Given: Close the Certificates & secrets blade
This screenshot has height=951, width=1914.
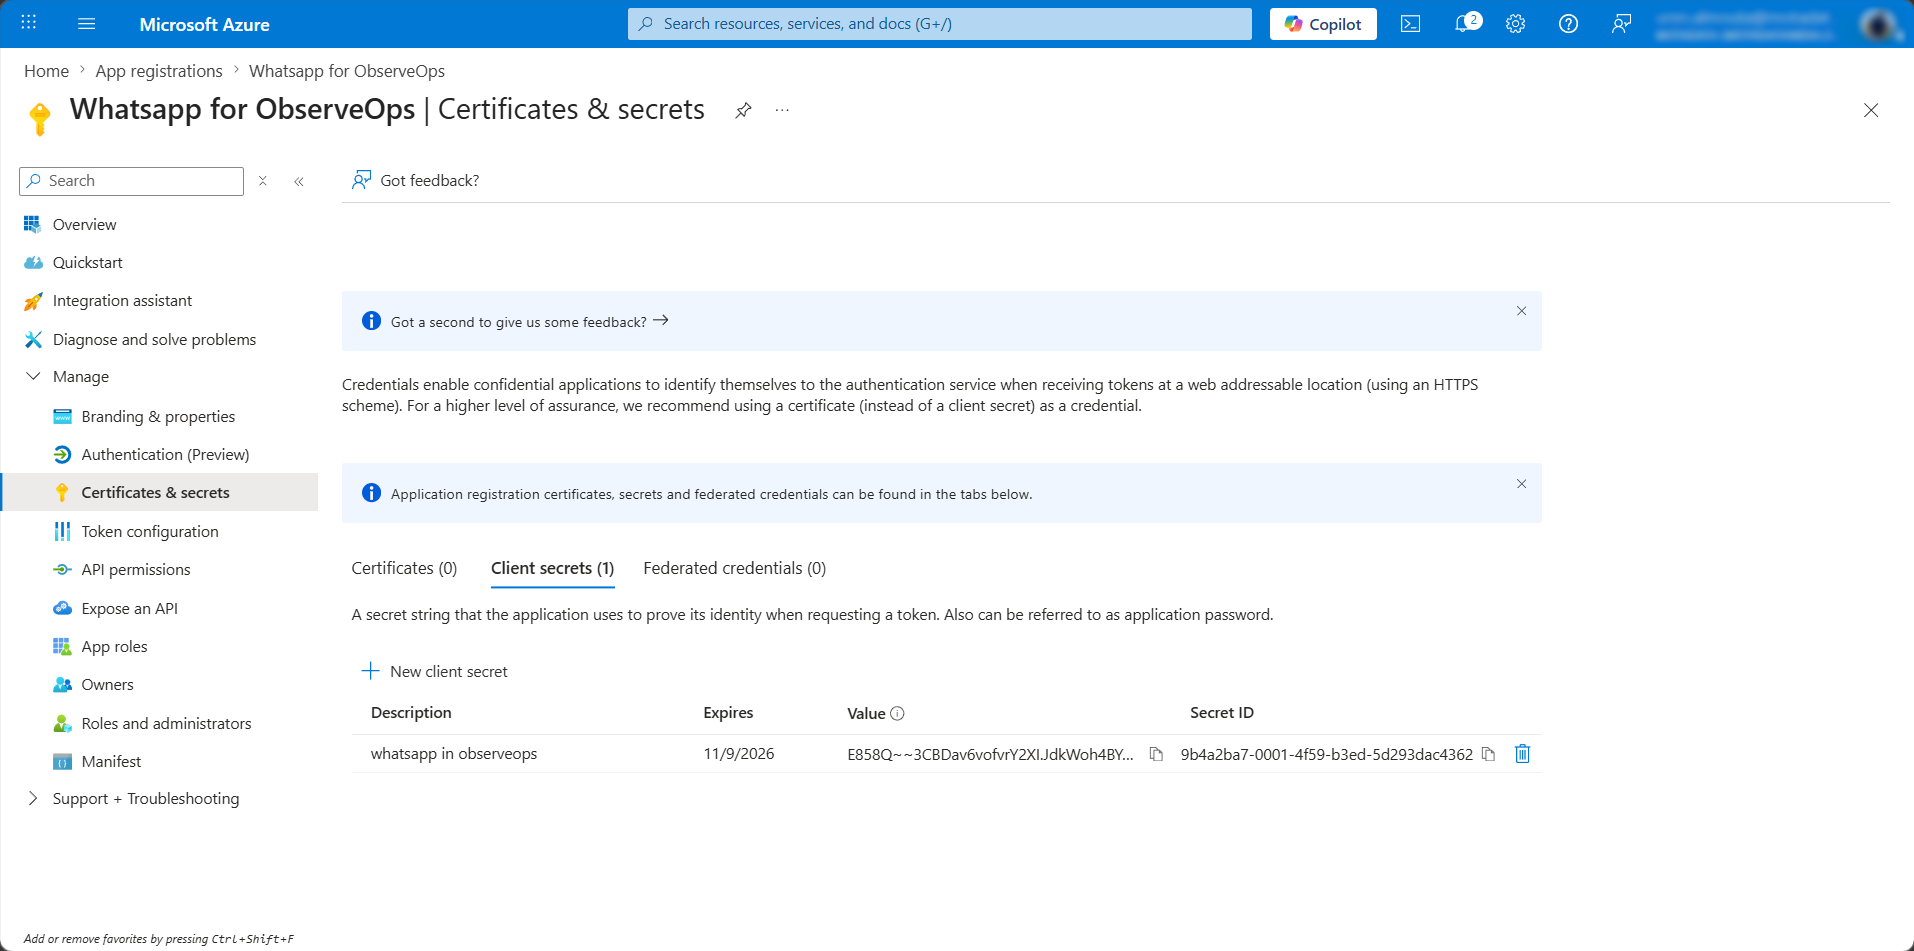Looking at the screenshot, I should tap(1871, 110).
